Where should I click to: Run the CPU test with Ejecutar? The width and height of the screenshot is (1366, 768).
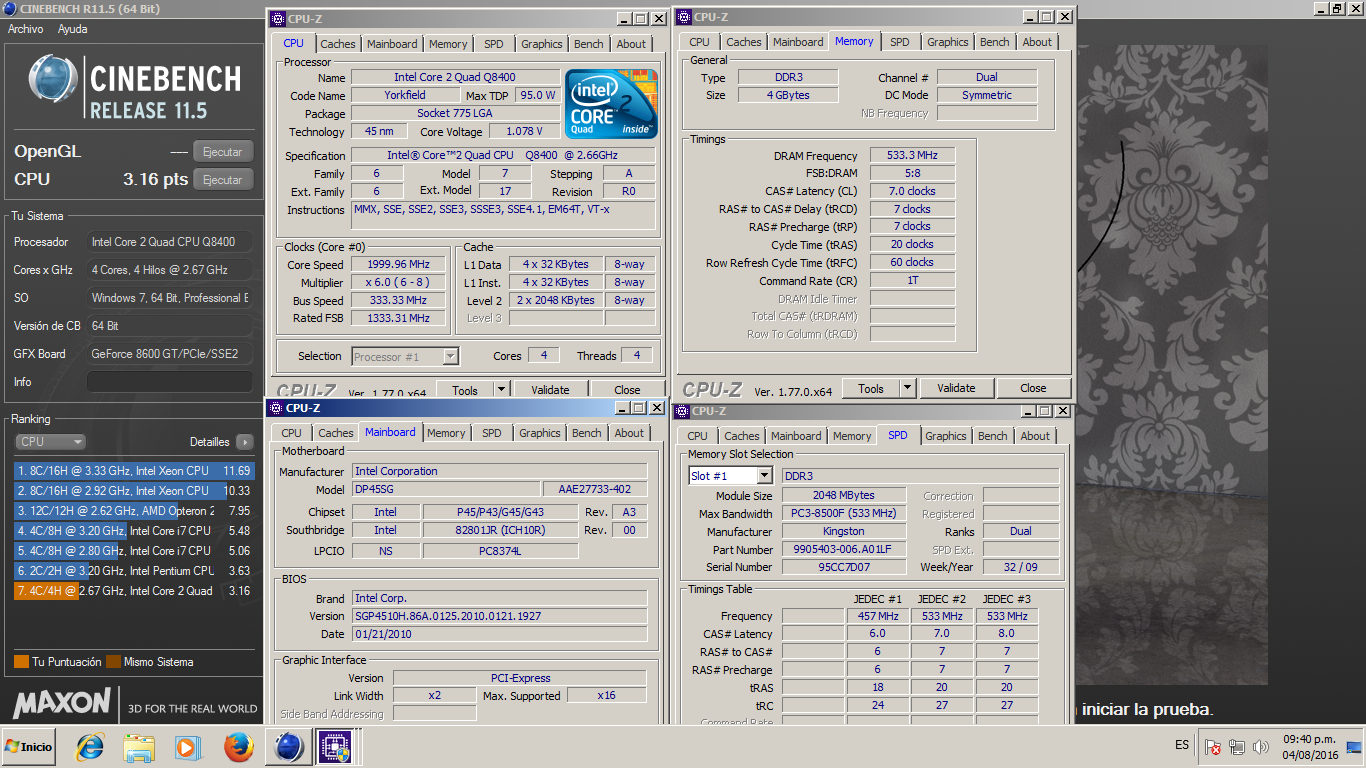223,180
